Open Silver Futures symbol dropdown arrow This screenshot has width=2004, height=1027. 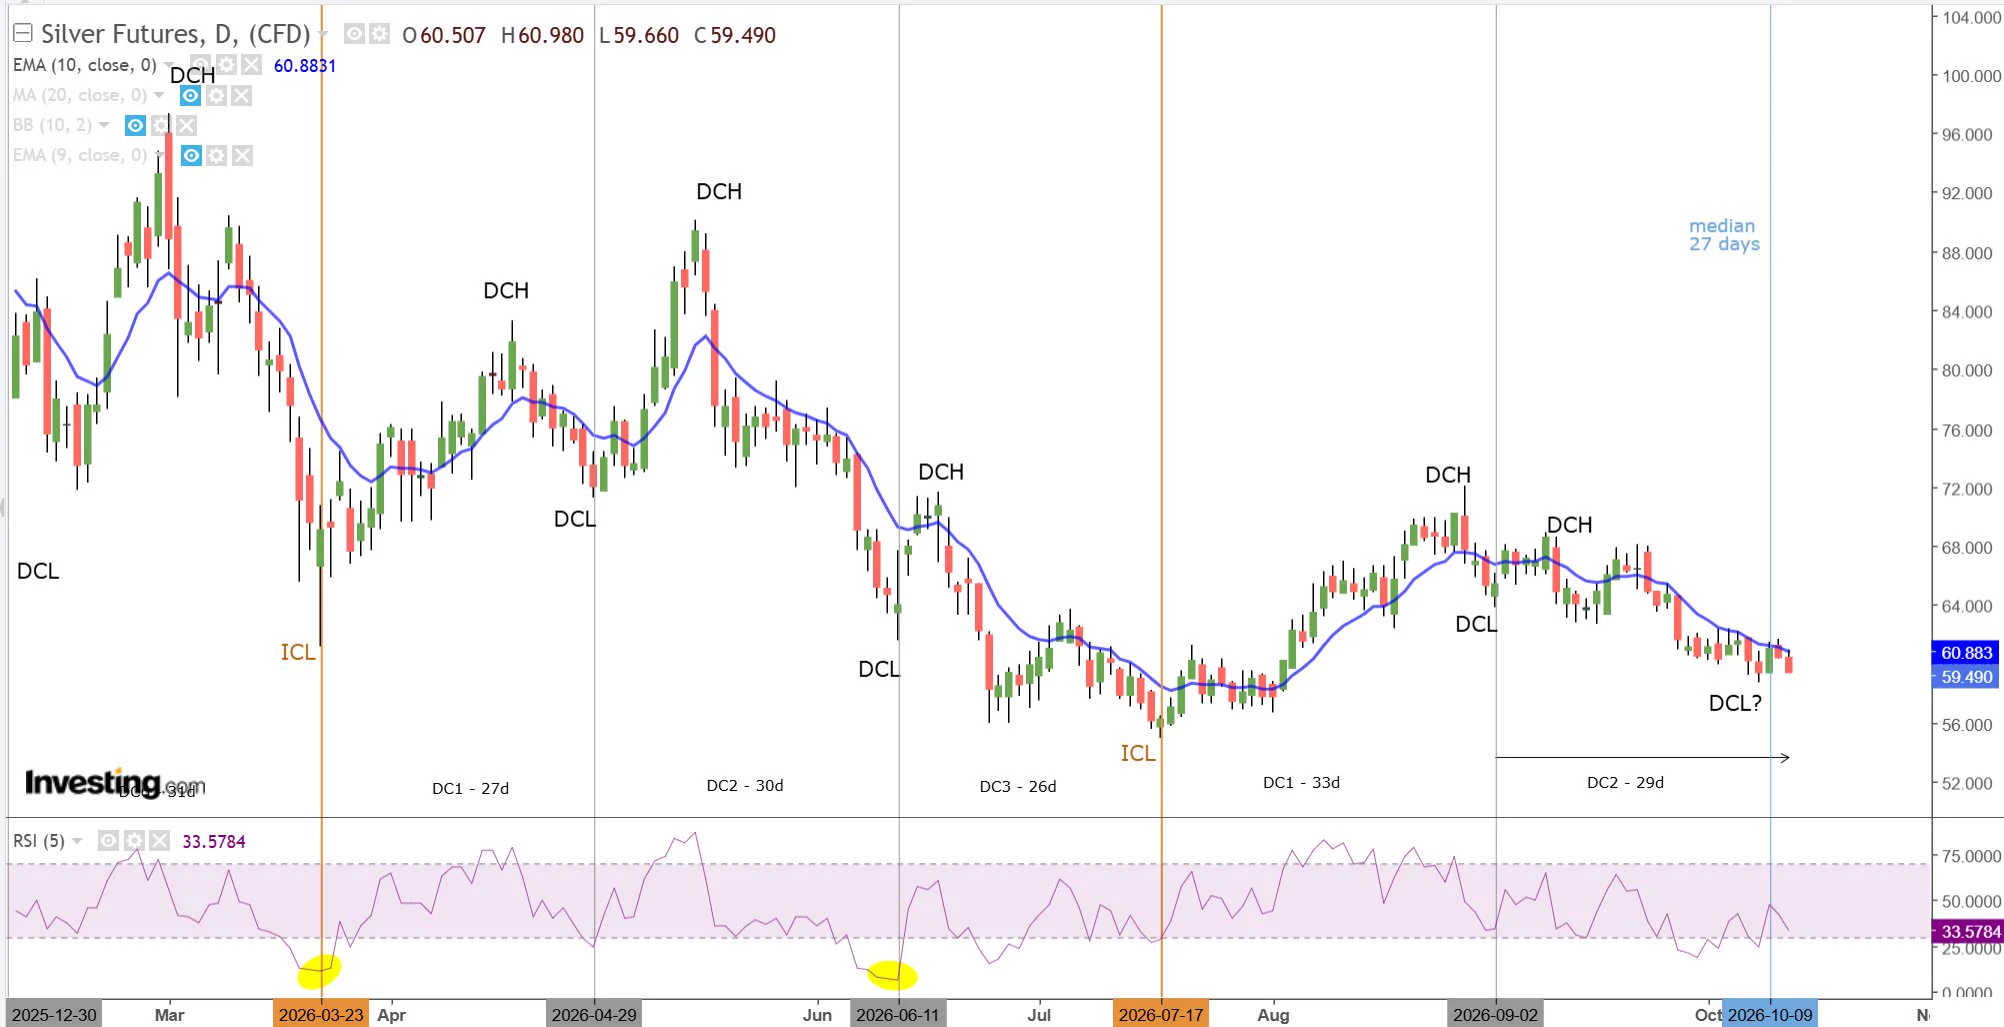pos(322,35)
